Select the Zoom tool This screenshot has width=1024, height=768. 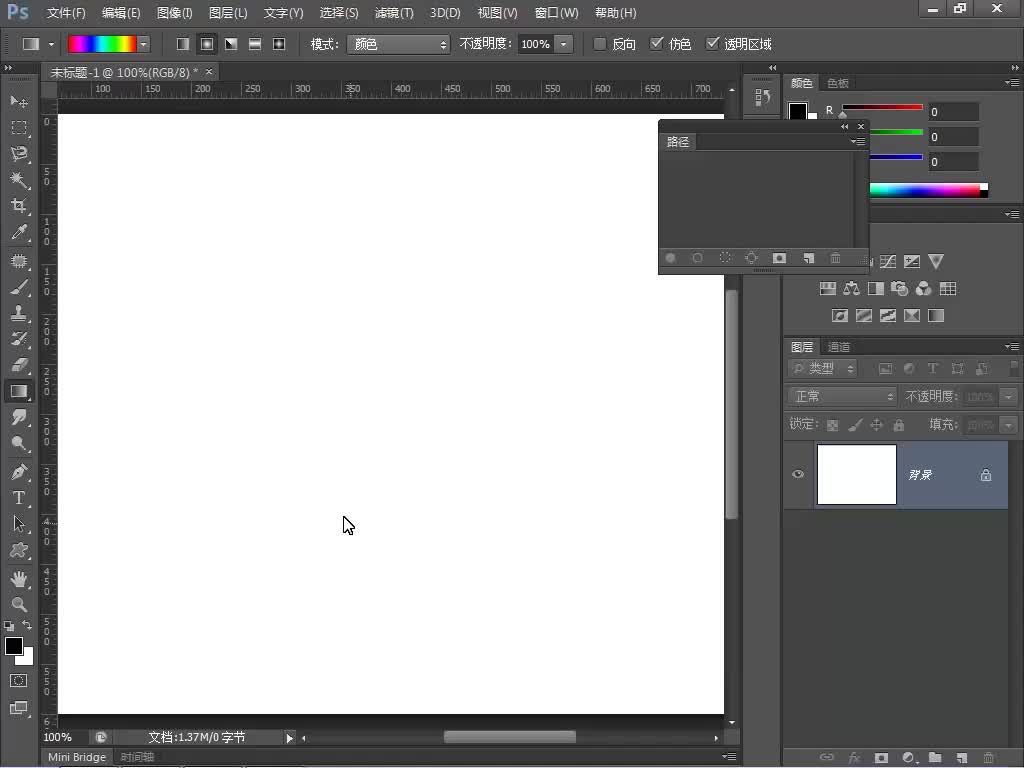[x=19, y=605]
